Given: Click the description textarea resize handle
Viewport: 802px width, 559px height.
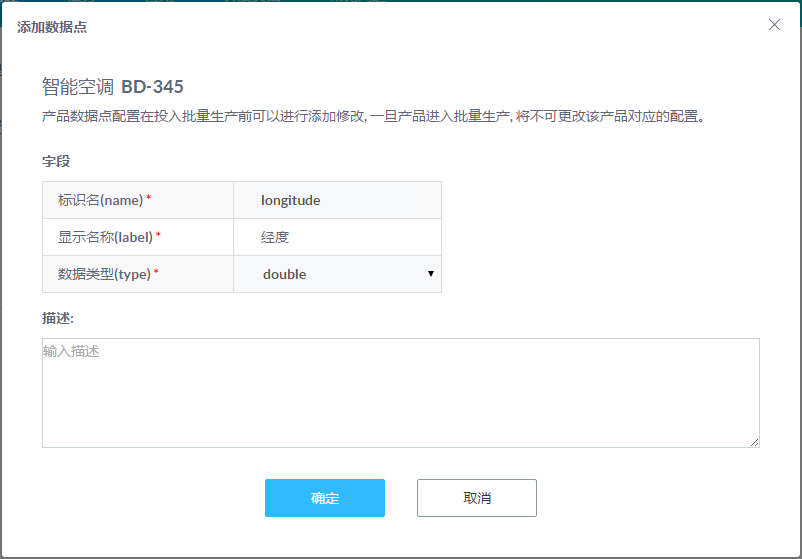Looking at the screenshot, I should coord(754,442).
